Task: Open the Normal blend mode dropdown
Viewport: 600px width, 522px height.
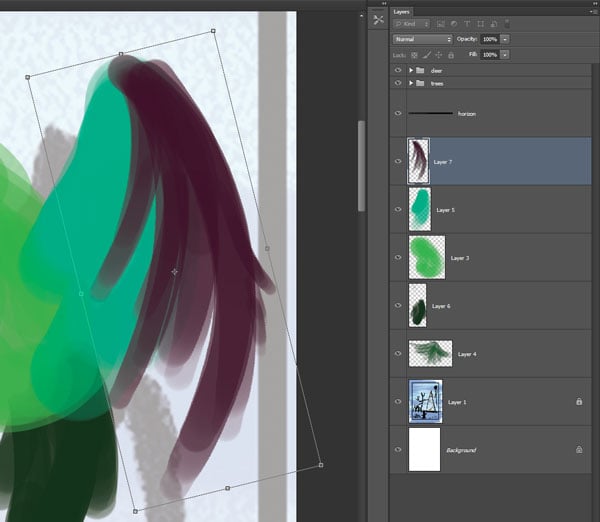Action: click(x=424, y=39)
